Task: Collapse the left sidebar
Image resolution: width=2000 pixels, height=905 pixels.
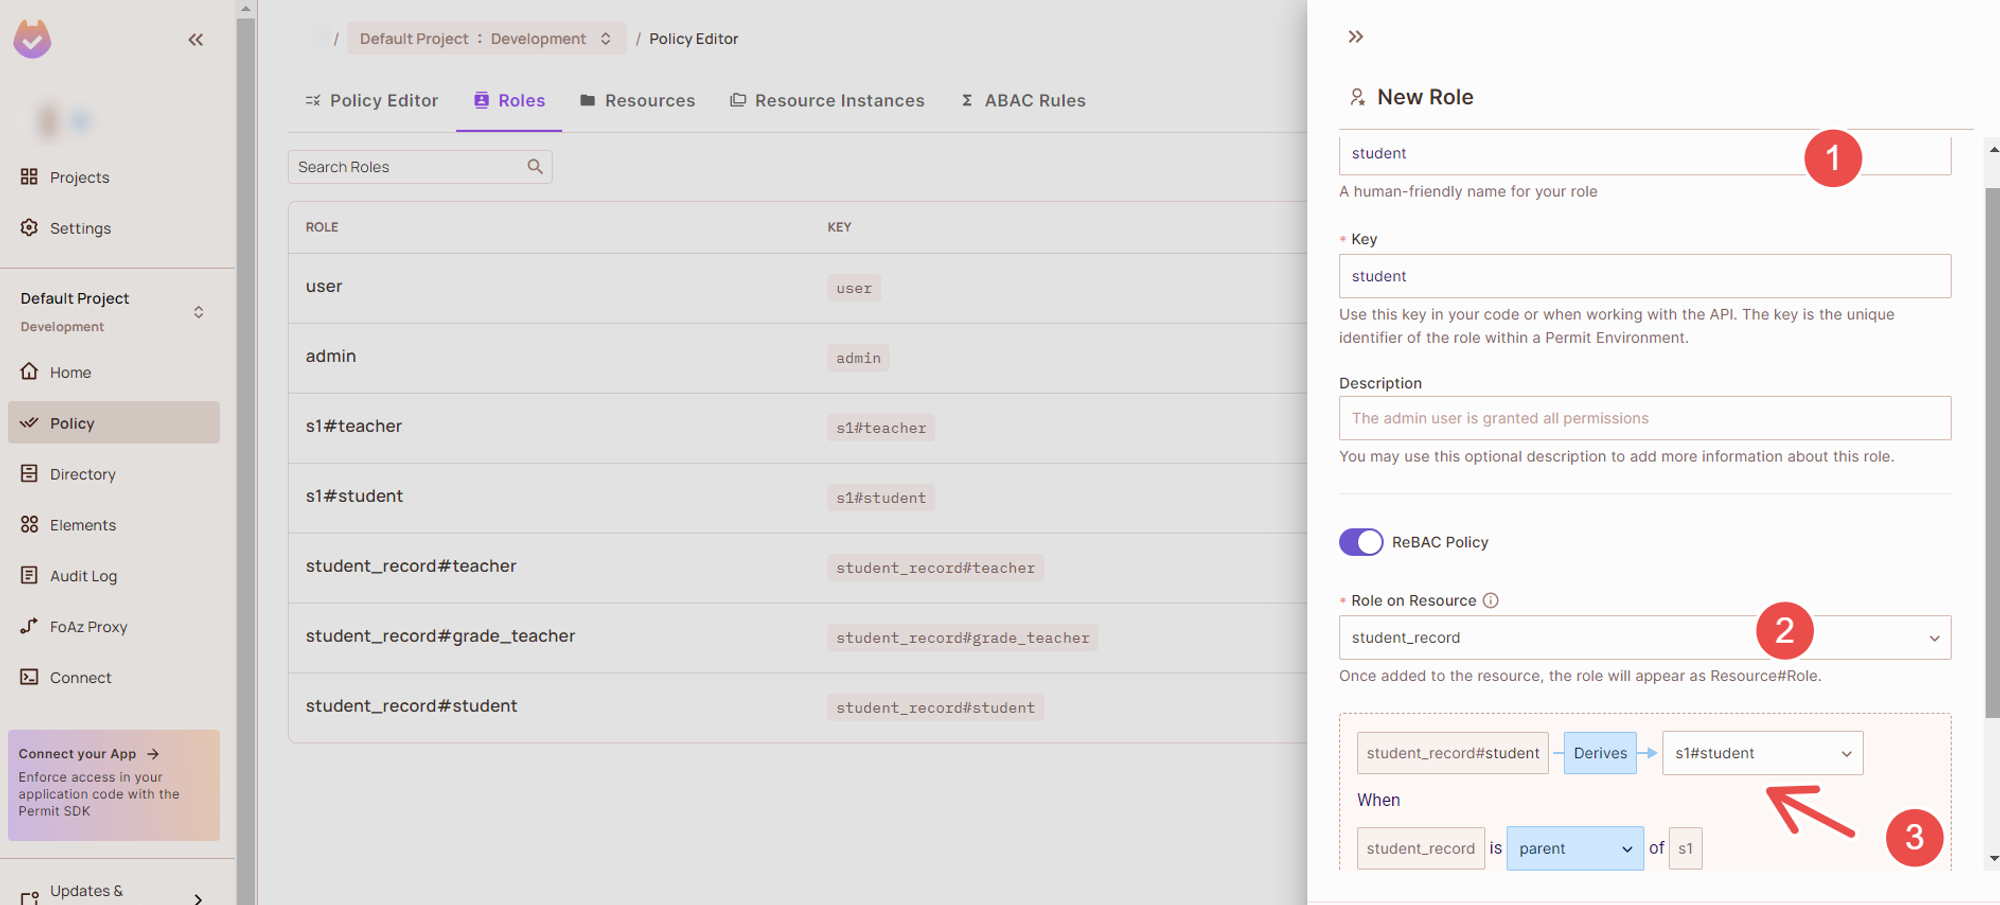Action: coord(195,39)
